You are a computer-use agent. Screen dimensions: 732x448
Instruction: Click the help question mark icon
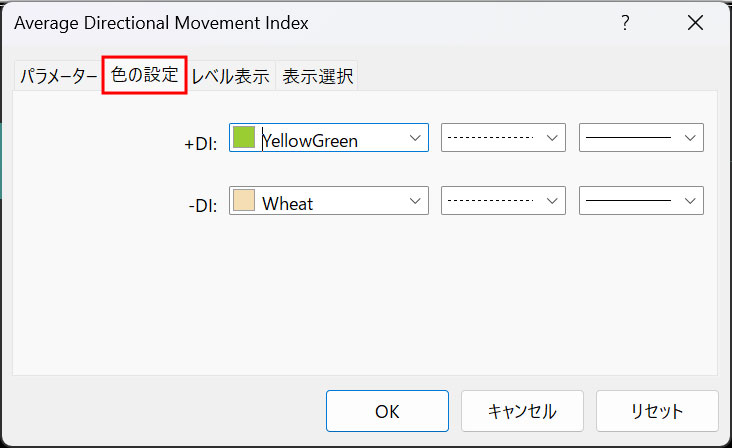[625, 22]
